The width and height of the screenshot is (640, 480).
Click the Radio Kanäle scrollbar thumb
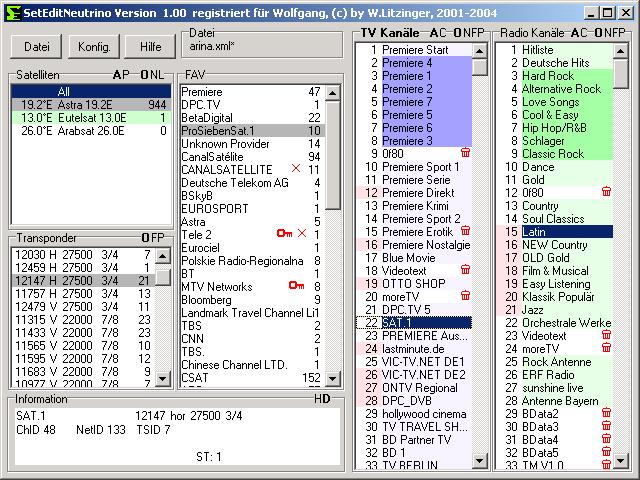[x=620, y=73]
